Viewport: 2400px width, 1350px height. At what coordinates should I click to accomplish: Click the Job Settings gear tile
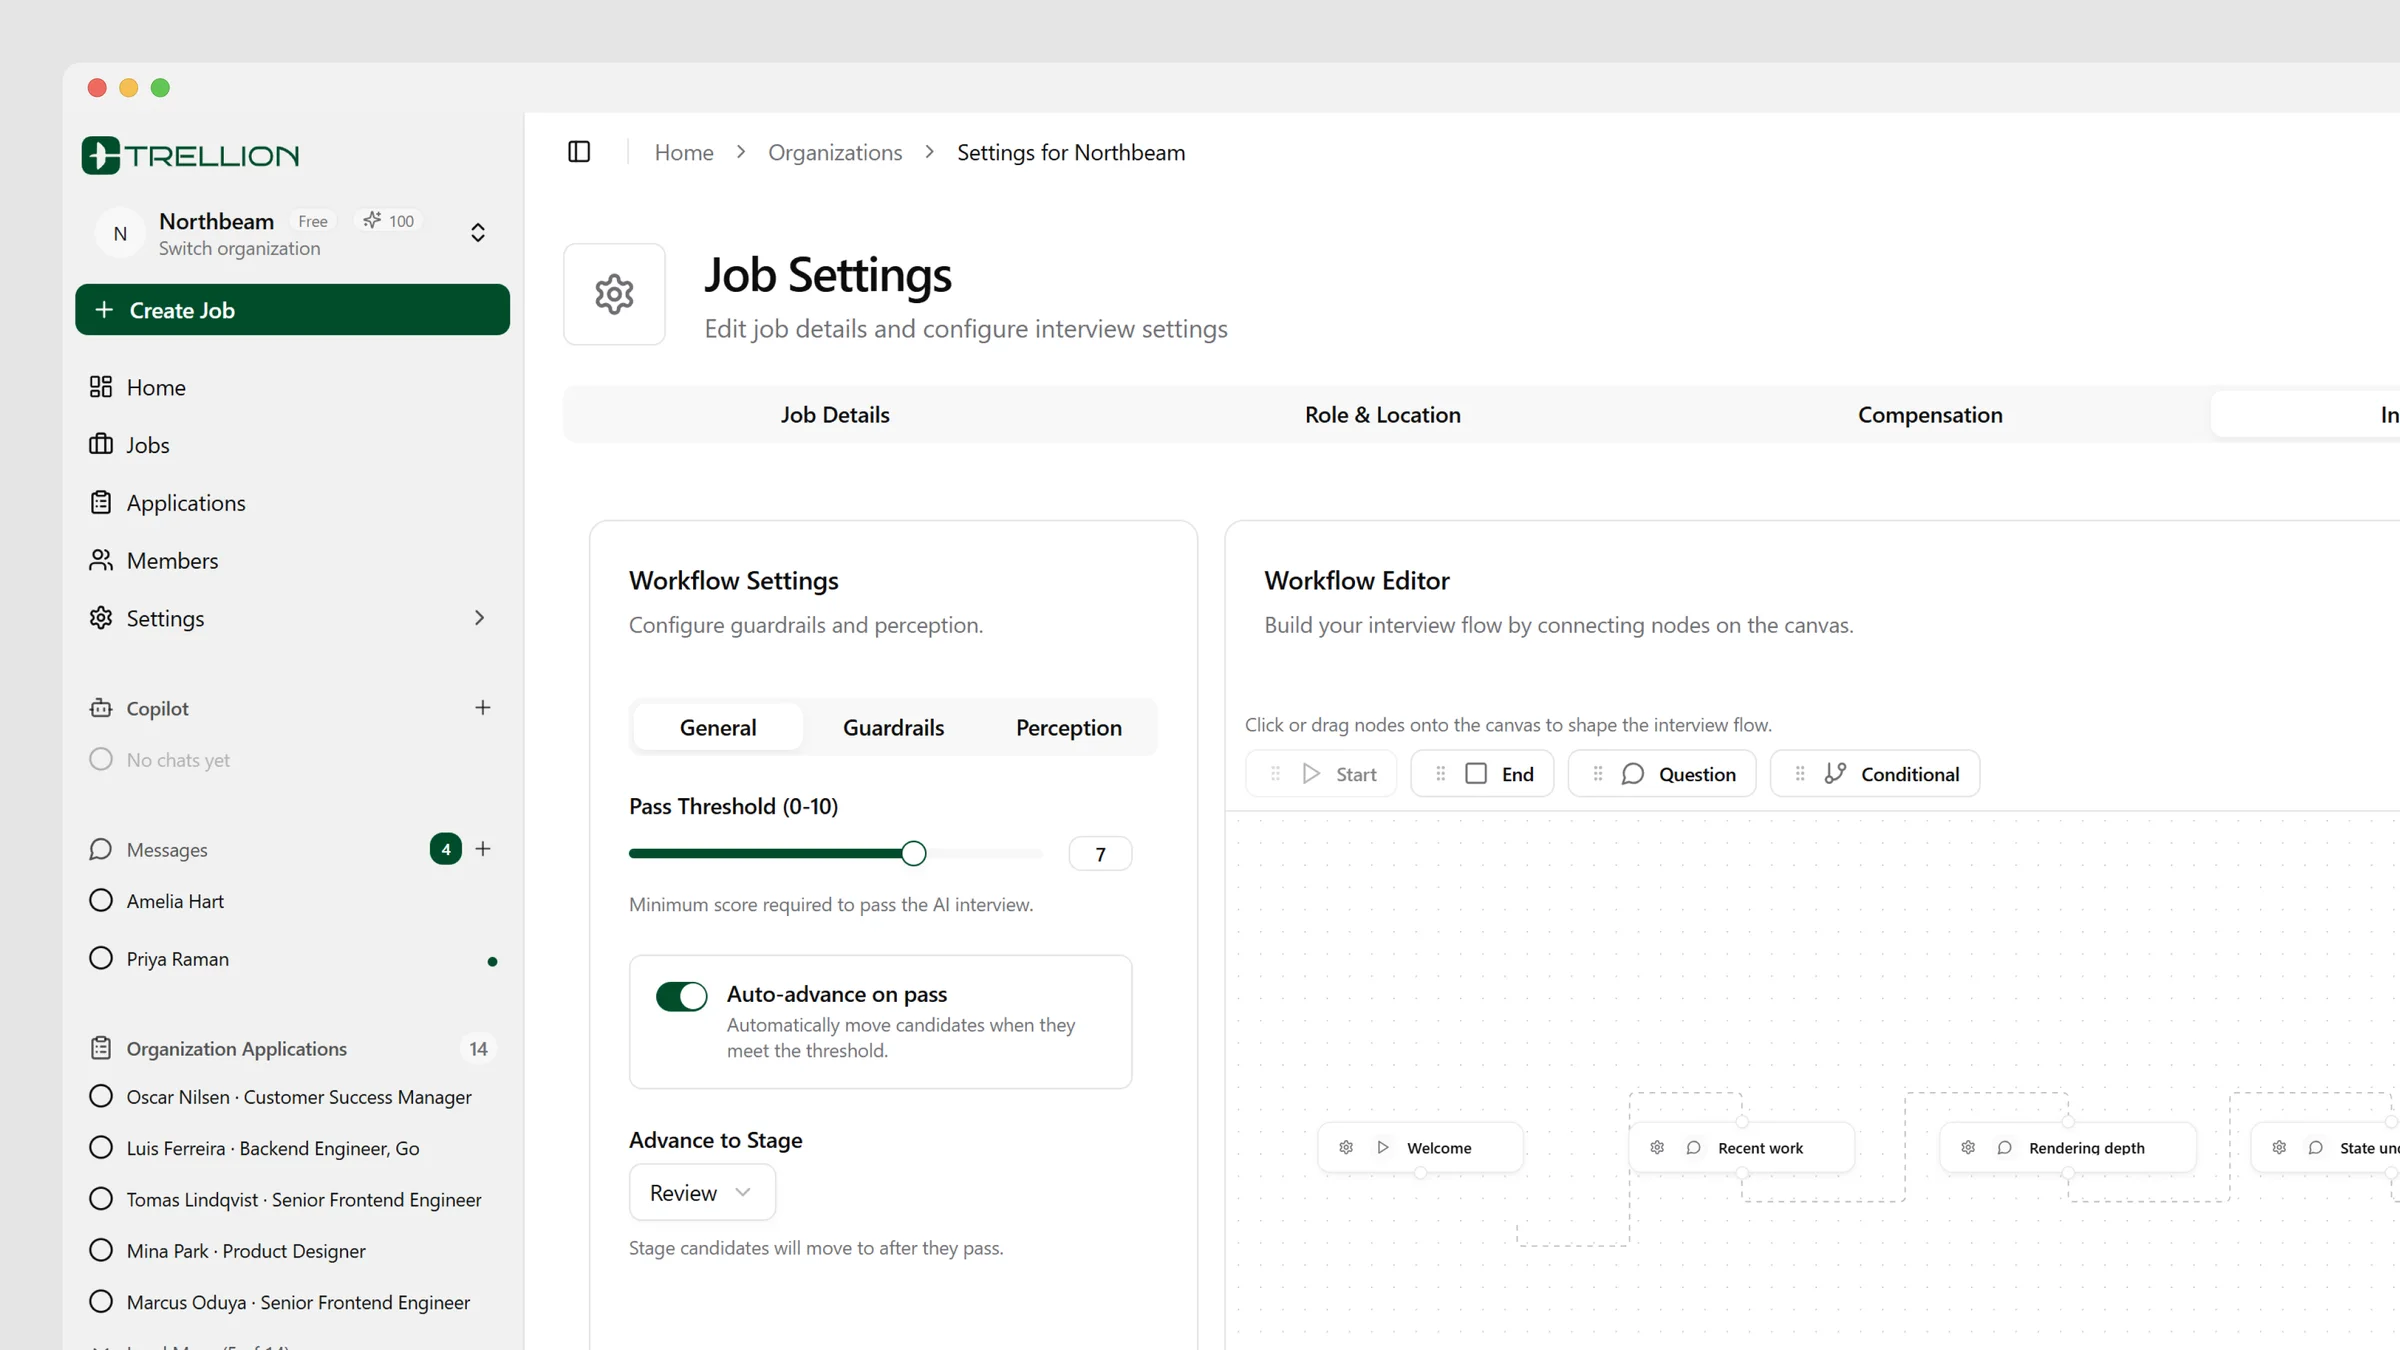pyautogui.click(x=614, y=294)
